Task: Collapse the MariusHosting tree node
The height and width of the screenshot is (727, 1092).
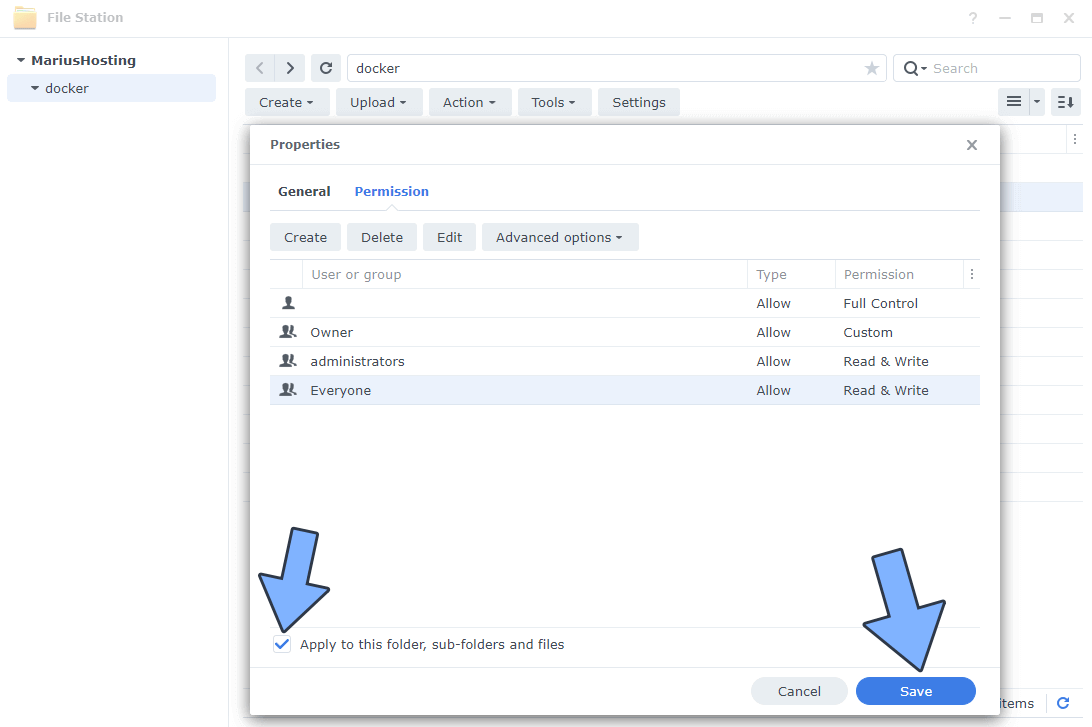Action: (21, 61)
